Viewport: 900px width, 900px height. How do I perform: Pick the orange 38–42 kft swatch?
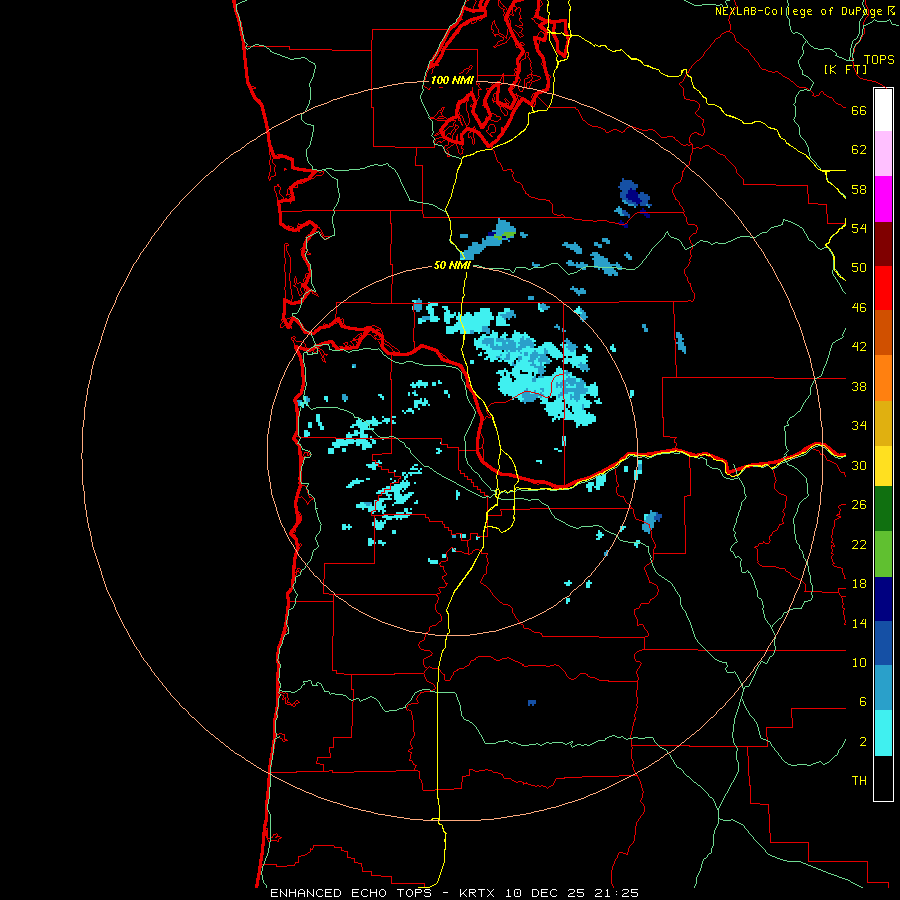pos(883,378)
